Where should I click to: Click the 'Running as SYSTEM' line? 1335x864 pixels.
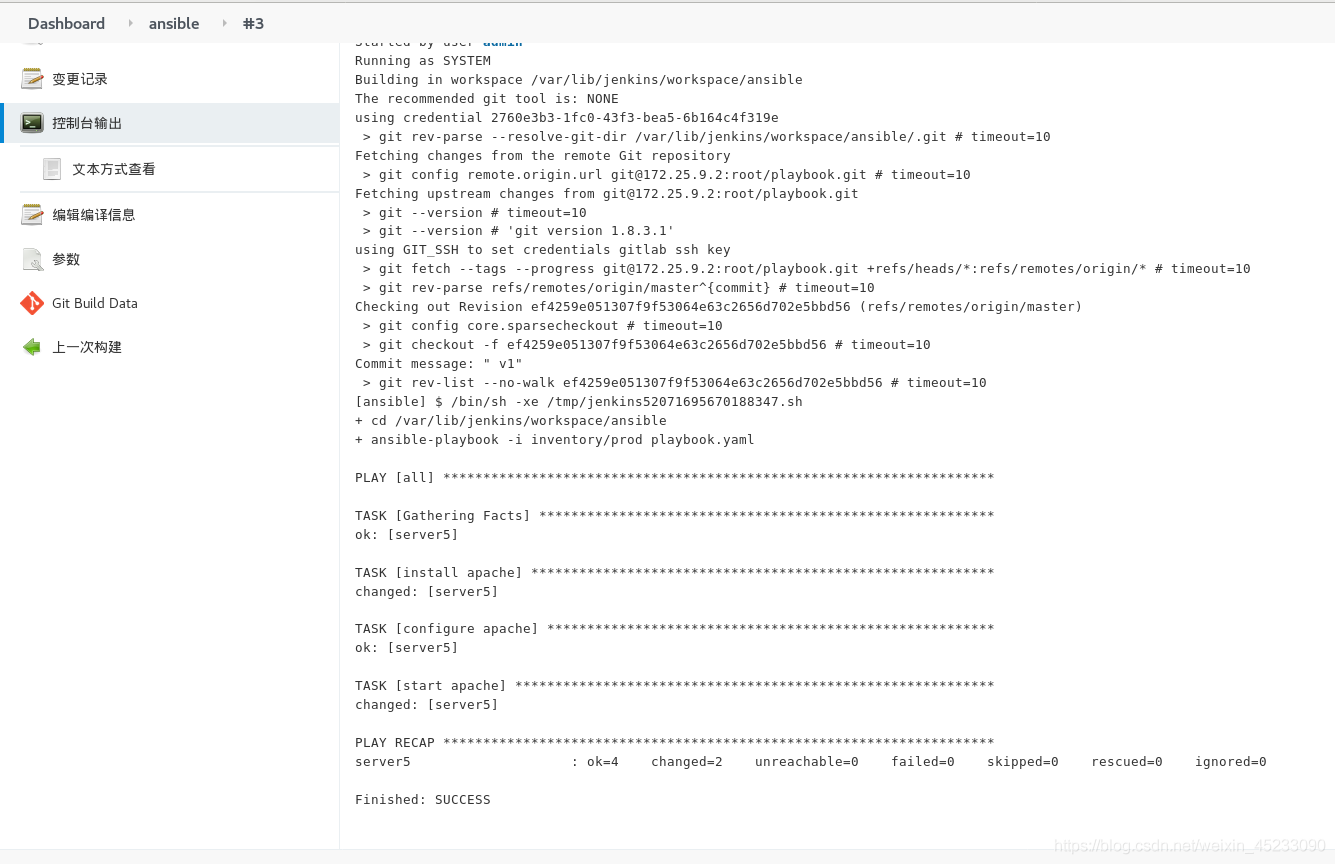tap(423, 61)
